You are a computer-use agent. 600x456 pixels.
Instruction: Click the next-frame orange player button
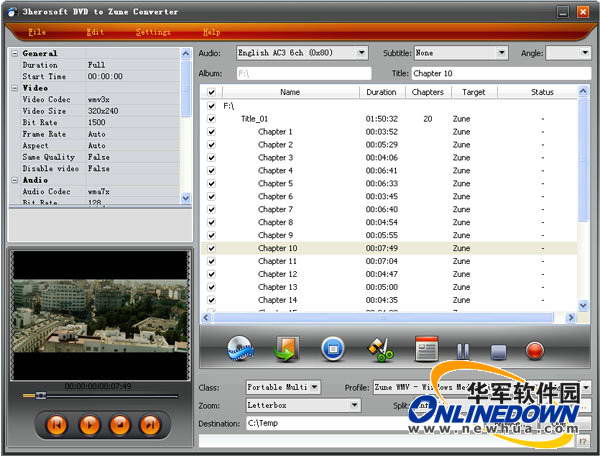tap(150, 424)
